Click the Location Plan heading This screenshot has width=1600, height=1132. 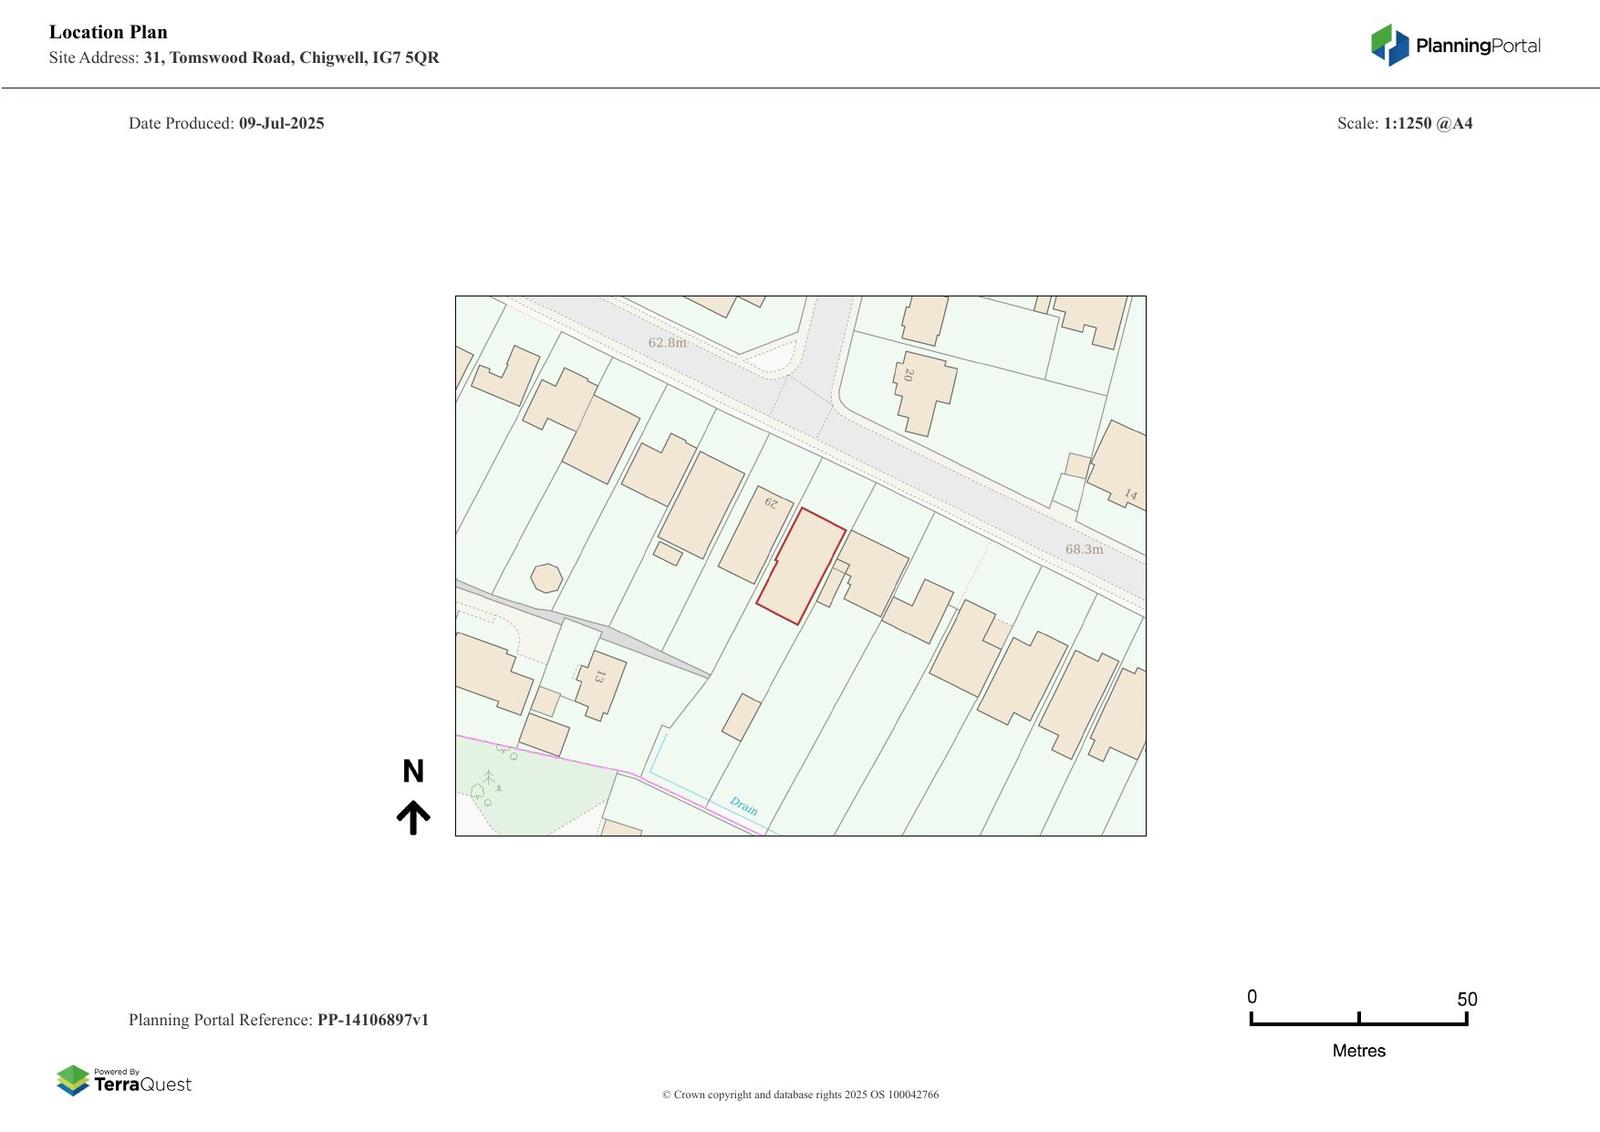click(108, 32)
